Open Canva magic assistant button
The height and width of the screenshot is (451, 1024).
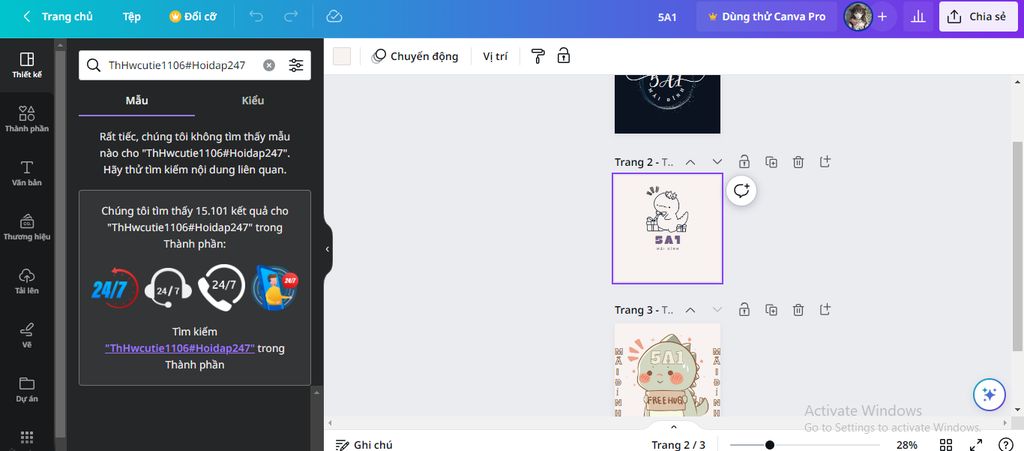point(989,394)
